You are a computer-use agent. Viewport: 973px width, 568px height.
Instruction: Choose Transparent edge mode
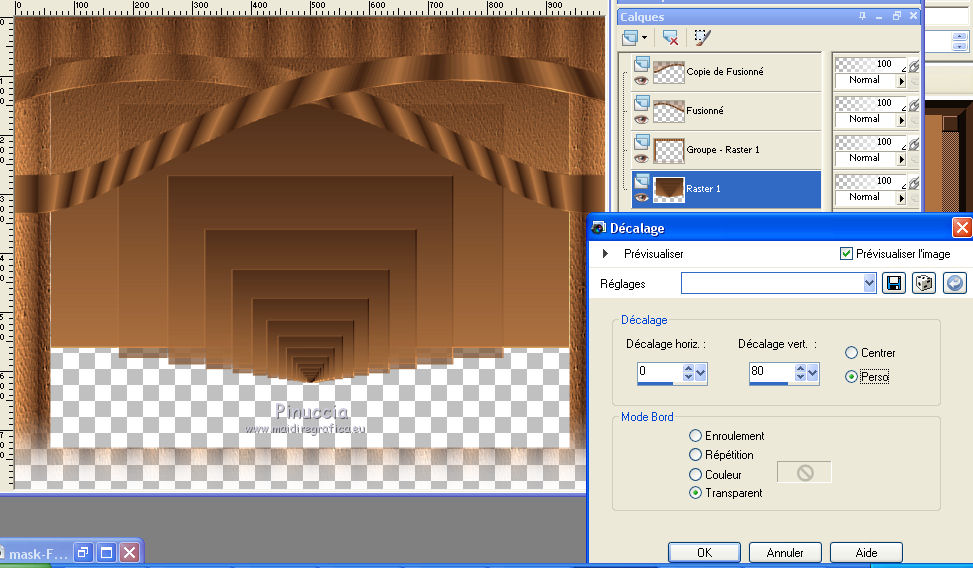click(696, 493)
